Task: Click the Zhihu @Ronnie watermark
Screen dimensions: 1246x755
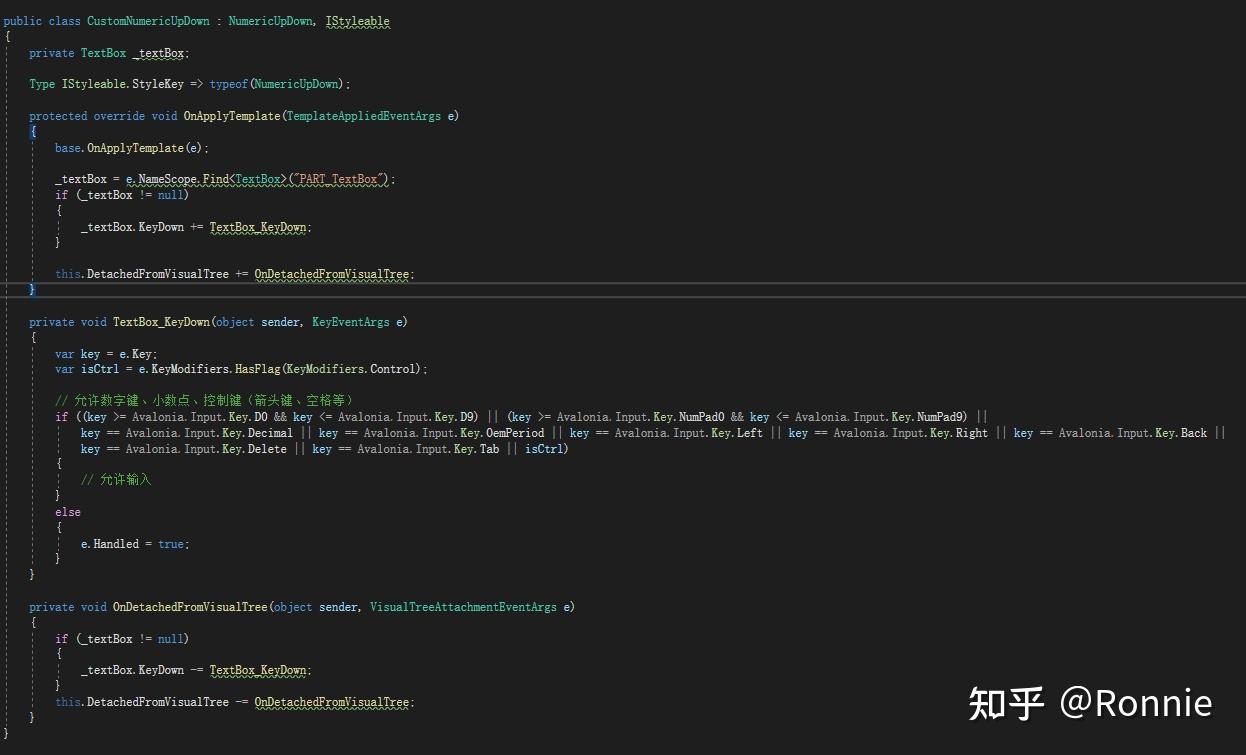Action: pos(1090,703)
